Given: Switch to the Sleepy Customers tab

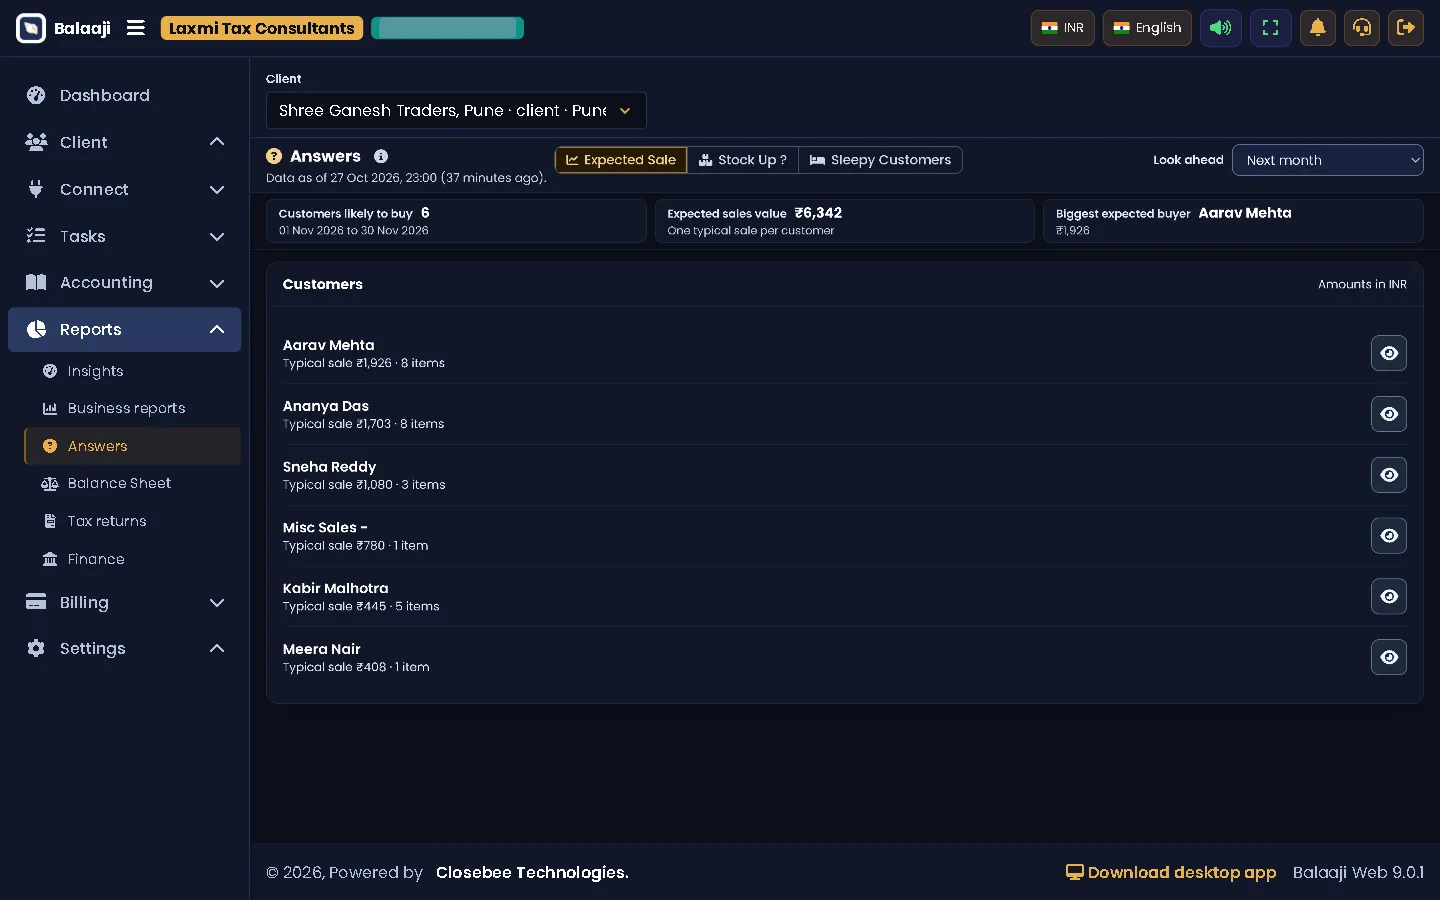Looking at the screenshot, I should coord(880,160).
